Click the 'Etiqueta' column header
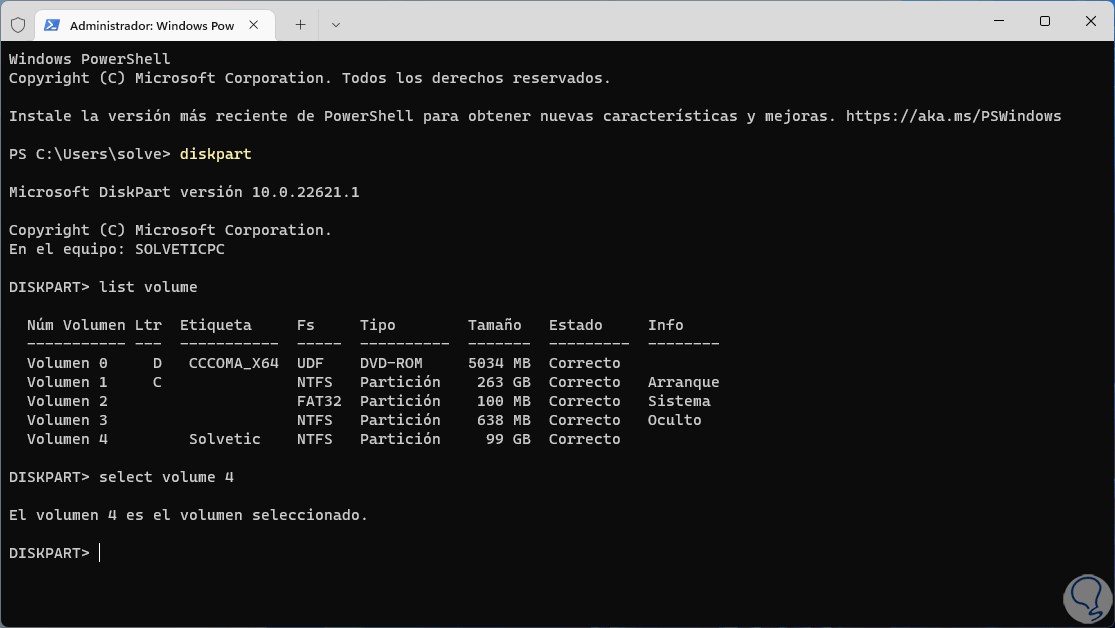This screenshot has height=628, width=1115. [x=215, y=325]
